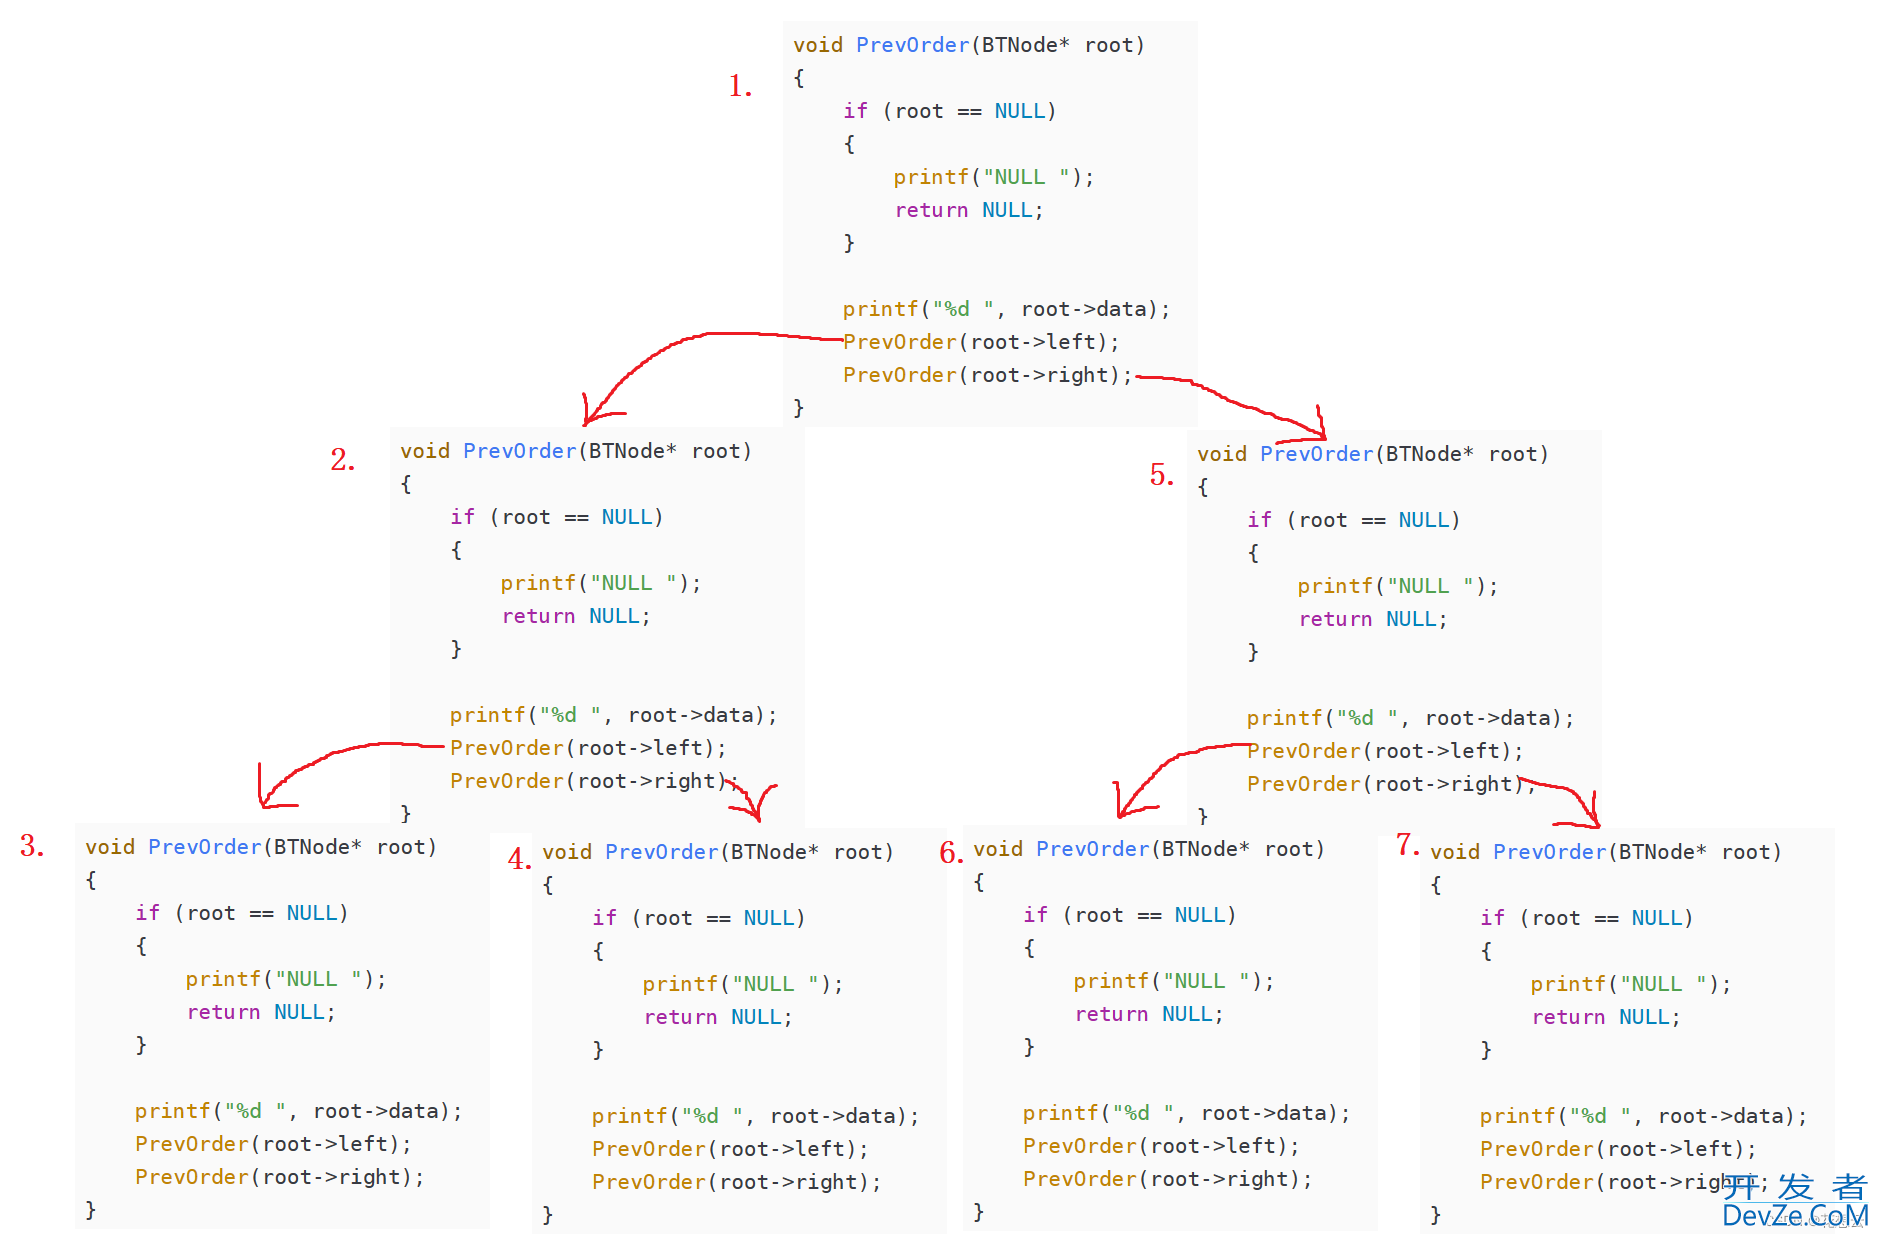
Task: Click 'printf("%d ", root->data);' in block 7
Action: tap(1643, 1116)
